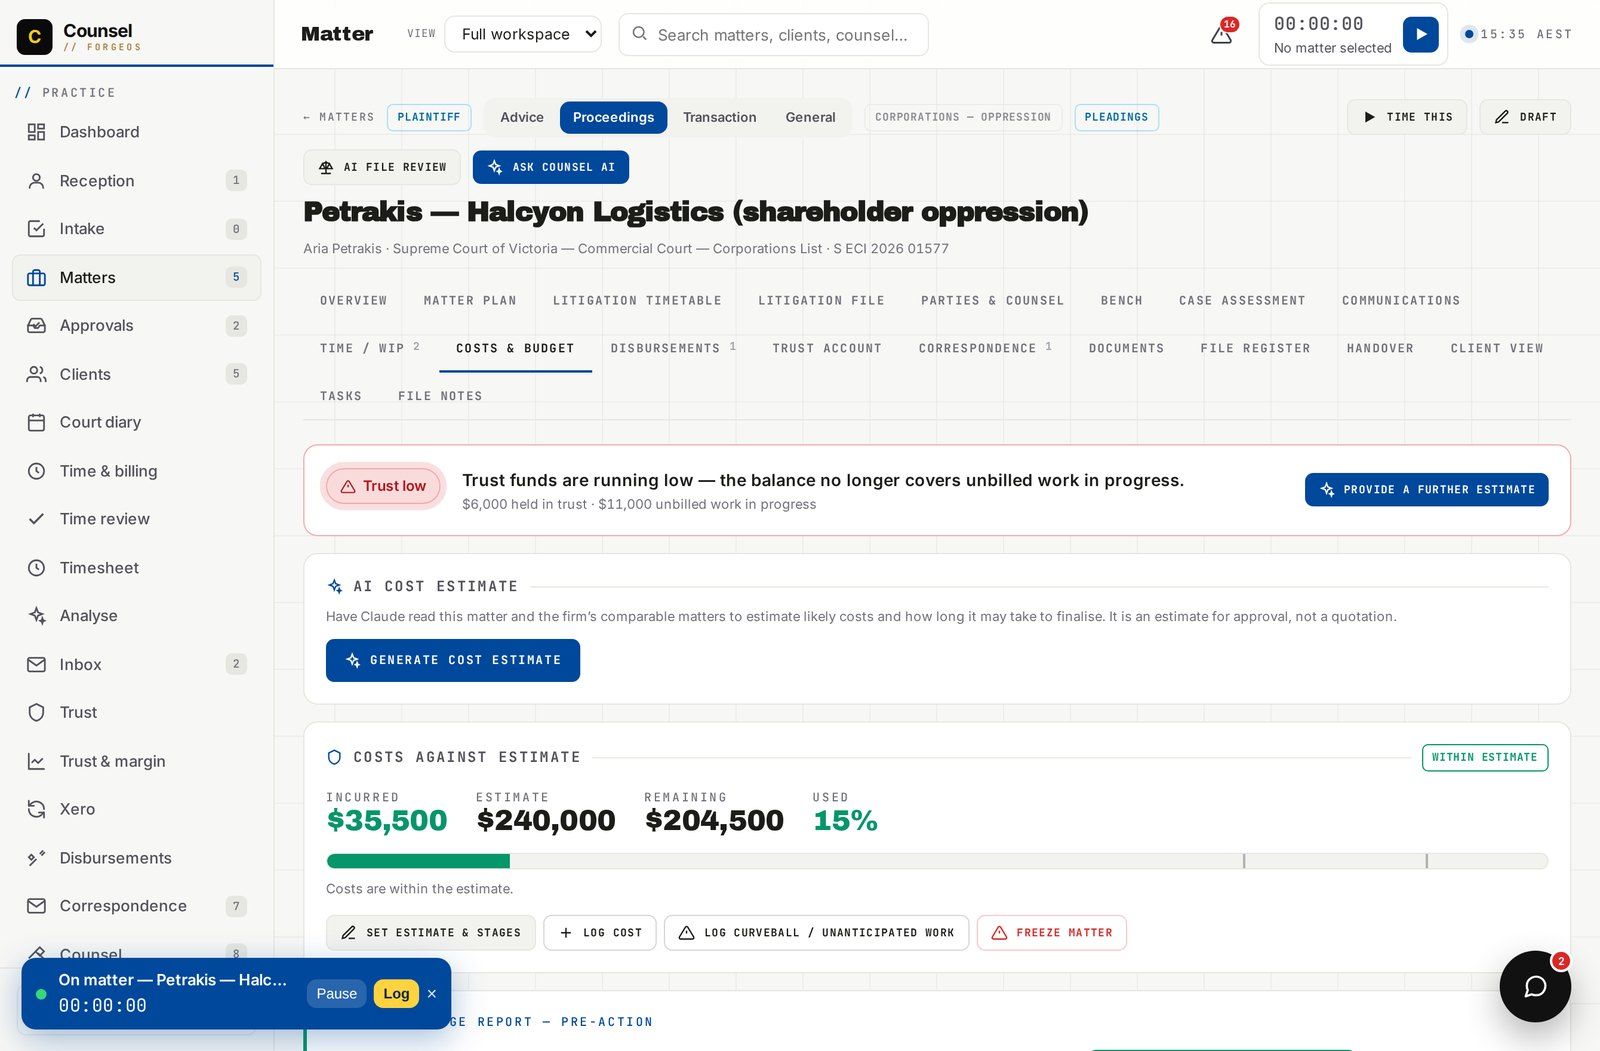Expand the Full workspace view dropdown
The width and height of the screenshot is (1600, 1051).
click(523, 34)
